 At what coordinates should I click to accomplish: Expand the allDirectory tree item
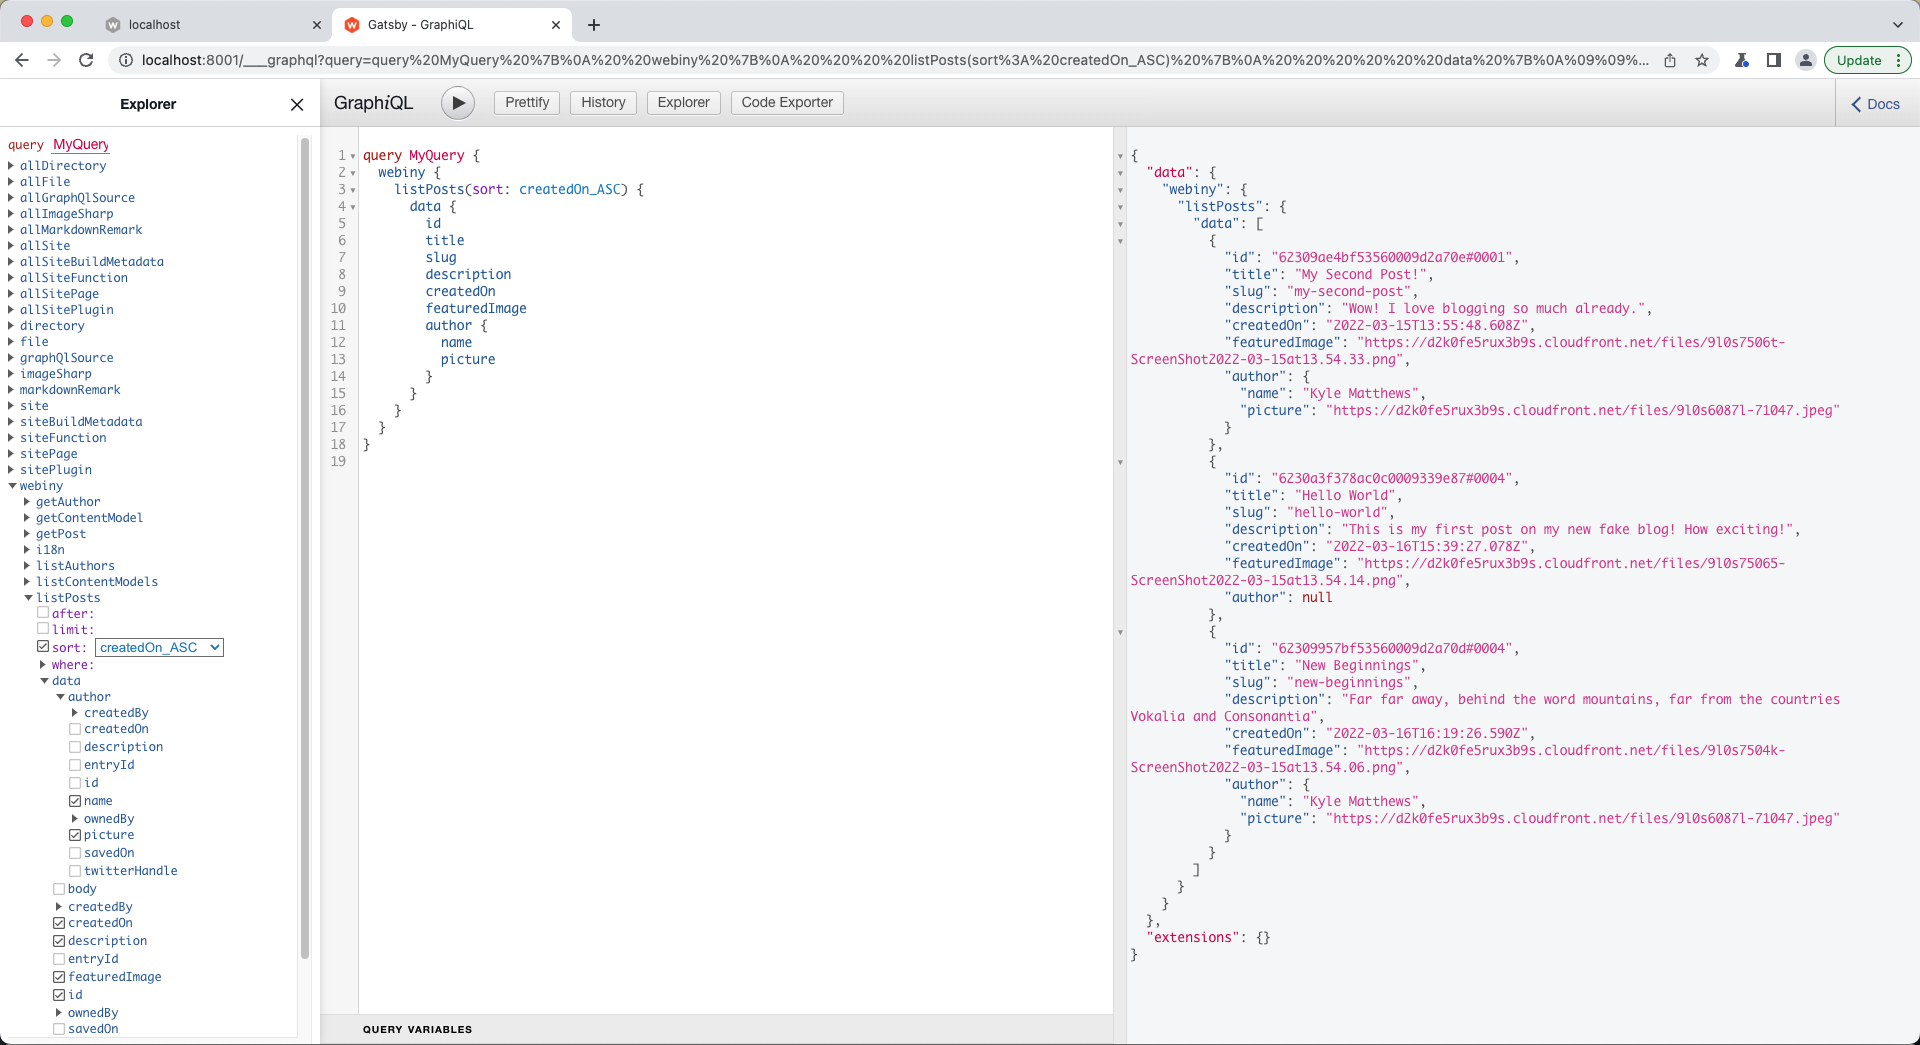click(11, 165)
